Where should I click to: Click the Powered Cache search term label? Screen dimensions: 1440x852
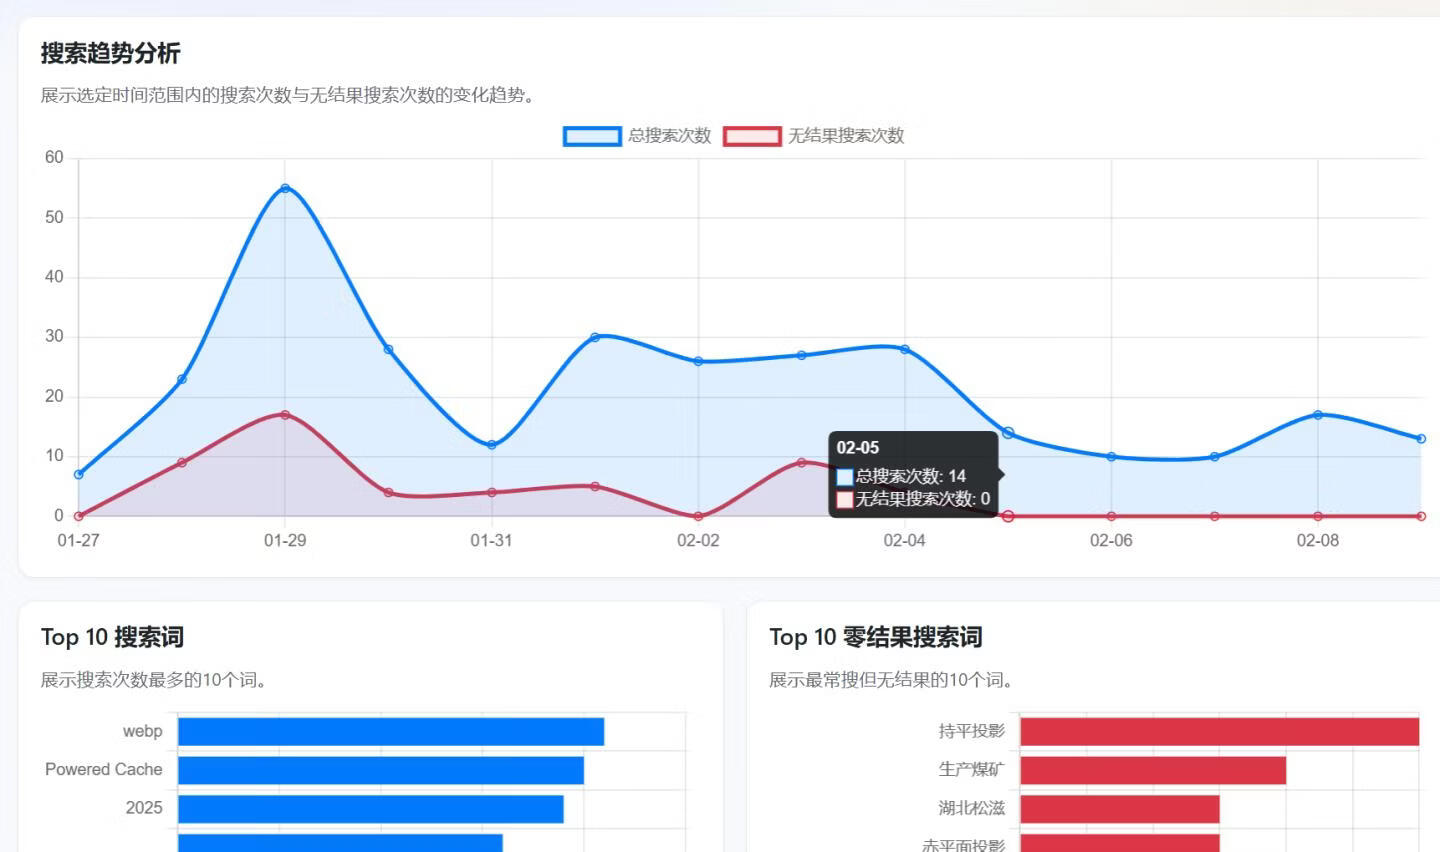103,769
